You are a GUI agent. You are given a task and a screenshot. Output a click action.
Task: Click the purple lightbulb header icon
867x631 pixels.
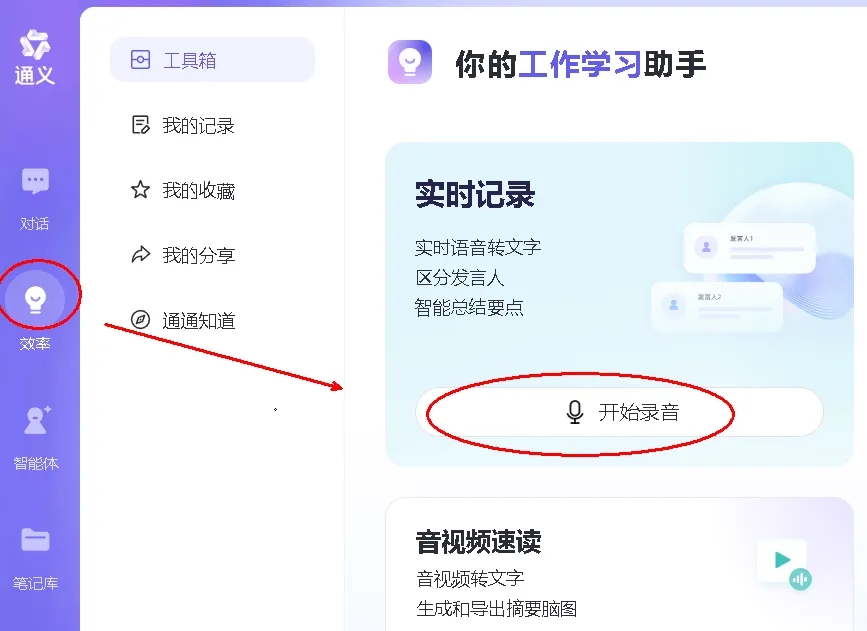click(x=410, y=62)
